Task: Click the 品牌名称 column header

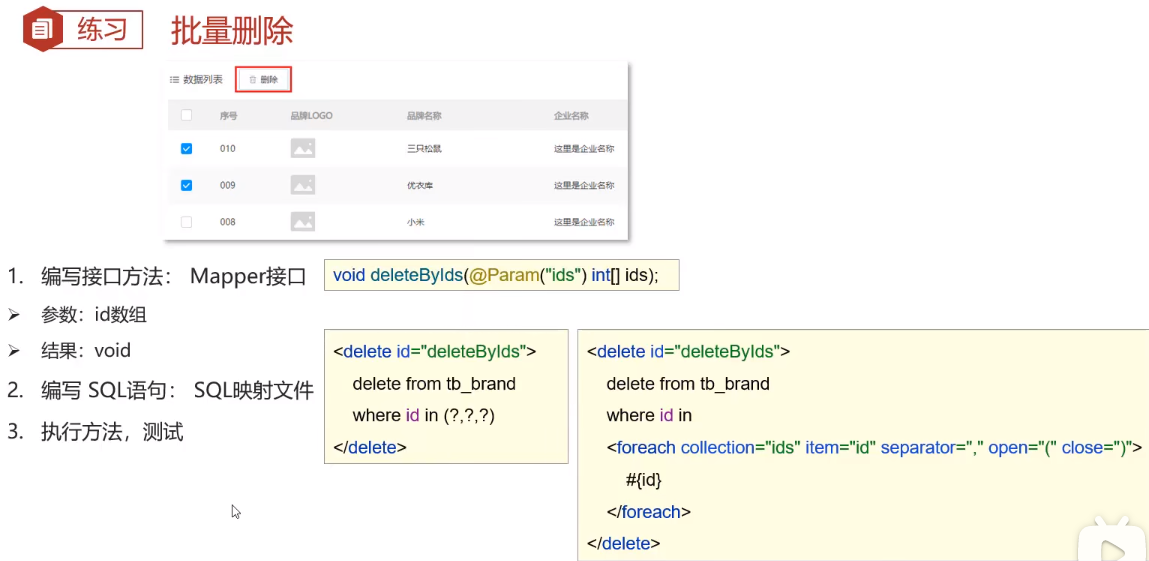Action: [x=424, y=116]
